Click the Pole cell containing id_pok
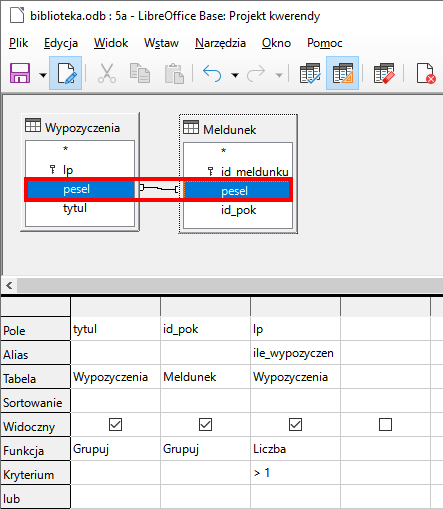The image size is (443, 509). 205,329
